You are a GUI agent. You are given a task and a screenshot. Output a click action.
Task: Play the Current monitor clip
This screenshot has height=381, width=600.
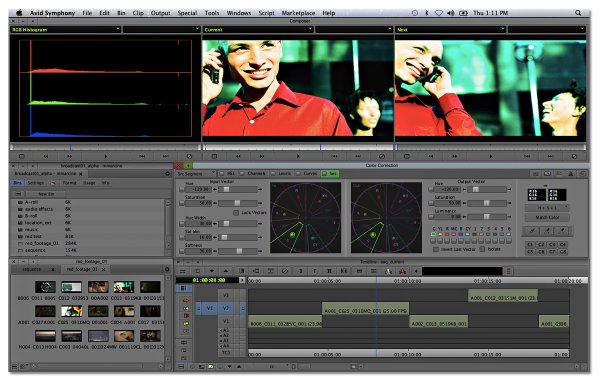point(298,156)
